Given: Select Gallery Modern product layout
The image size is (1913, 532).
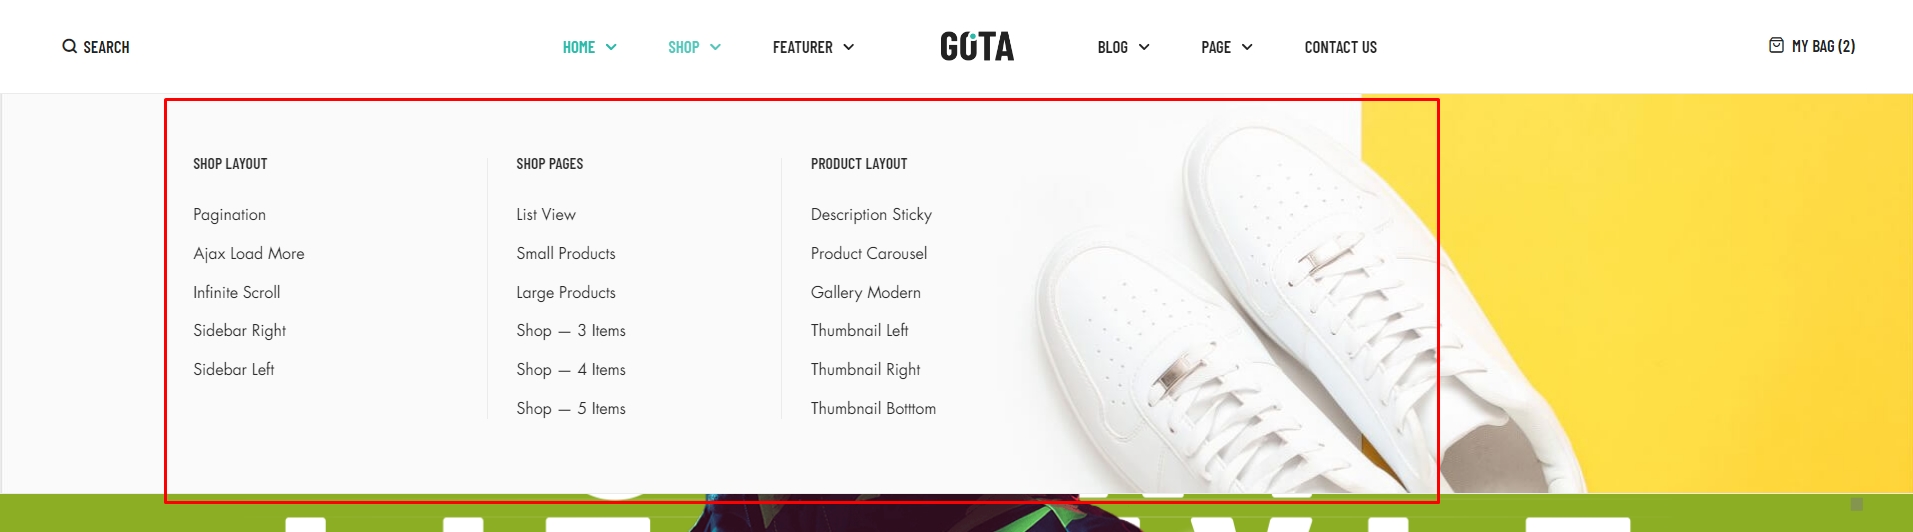Looking at the screenshot, I should coord(866,292).
